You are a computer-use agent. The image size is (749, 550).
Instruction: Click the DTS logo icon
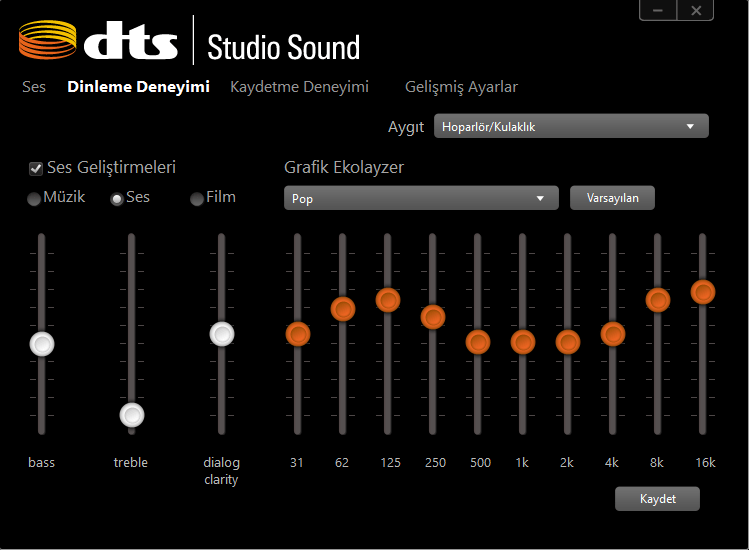47,40
